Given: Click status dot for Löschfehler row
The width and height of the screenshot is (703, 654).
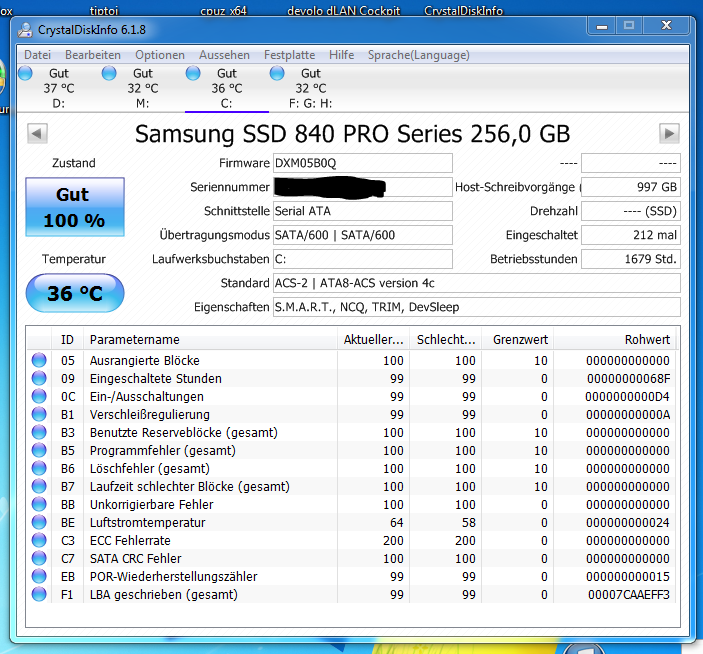Looking at the screenshot, I should coord(39,468).
